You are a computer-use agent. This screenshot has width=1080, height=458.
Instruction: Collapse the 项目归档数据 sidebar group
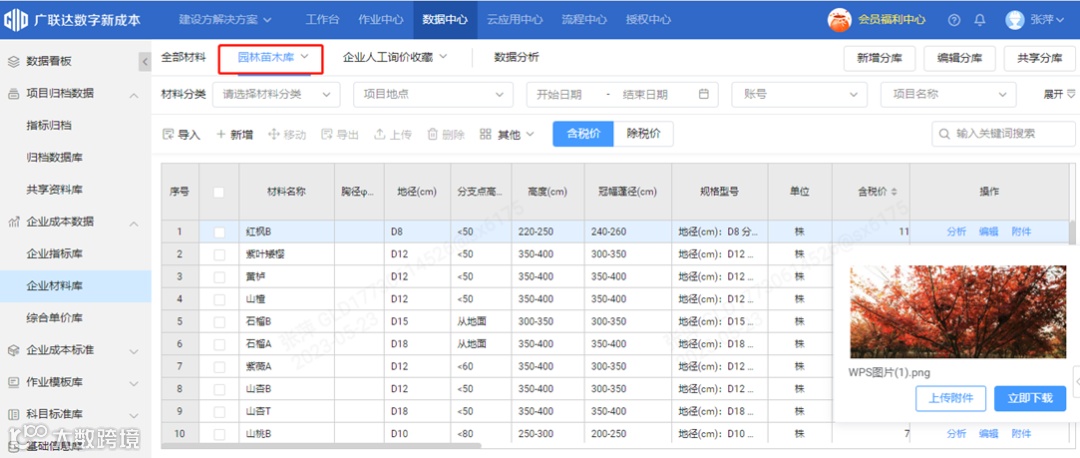click(x=134, y=94)
